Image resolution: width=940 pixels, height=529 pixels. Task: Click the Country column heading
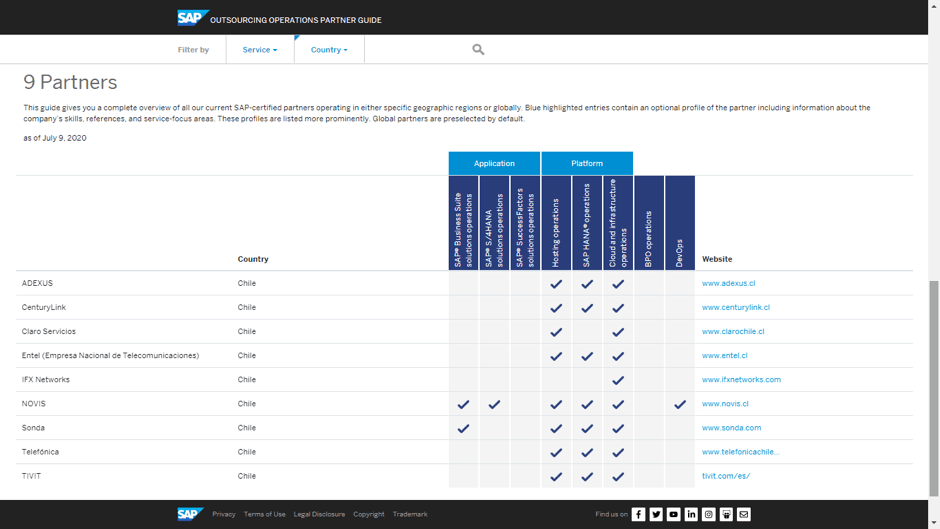click(x=253, y=259)
